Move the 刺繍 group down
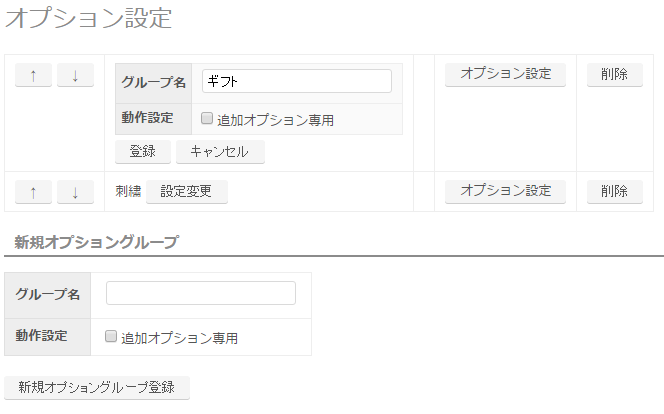Screen dimensions: 664x414 click(x=75, y=192)
